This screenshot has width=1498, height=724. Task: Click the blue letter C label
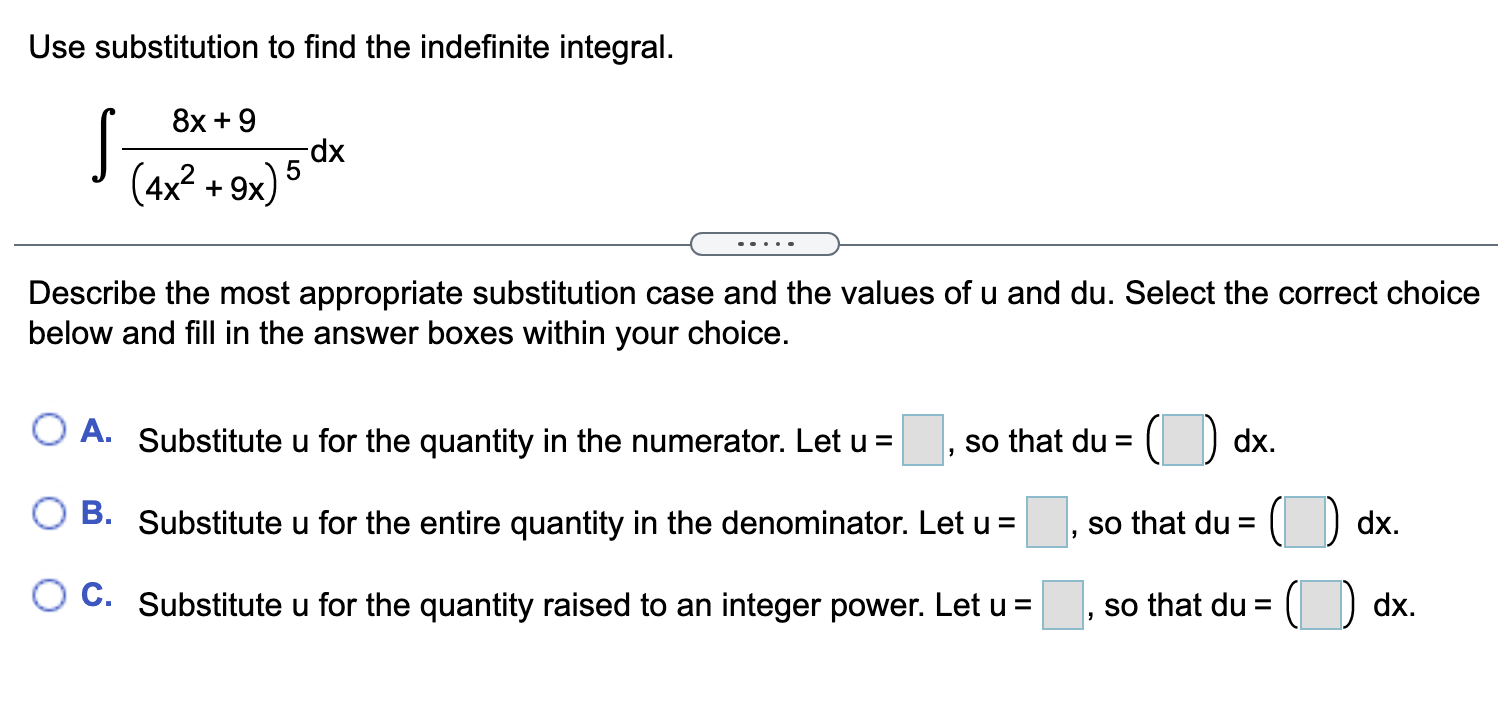click(x=95, y=594)
